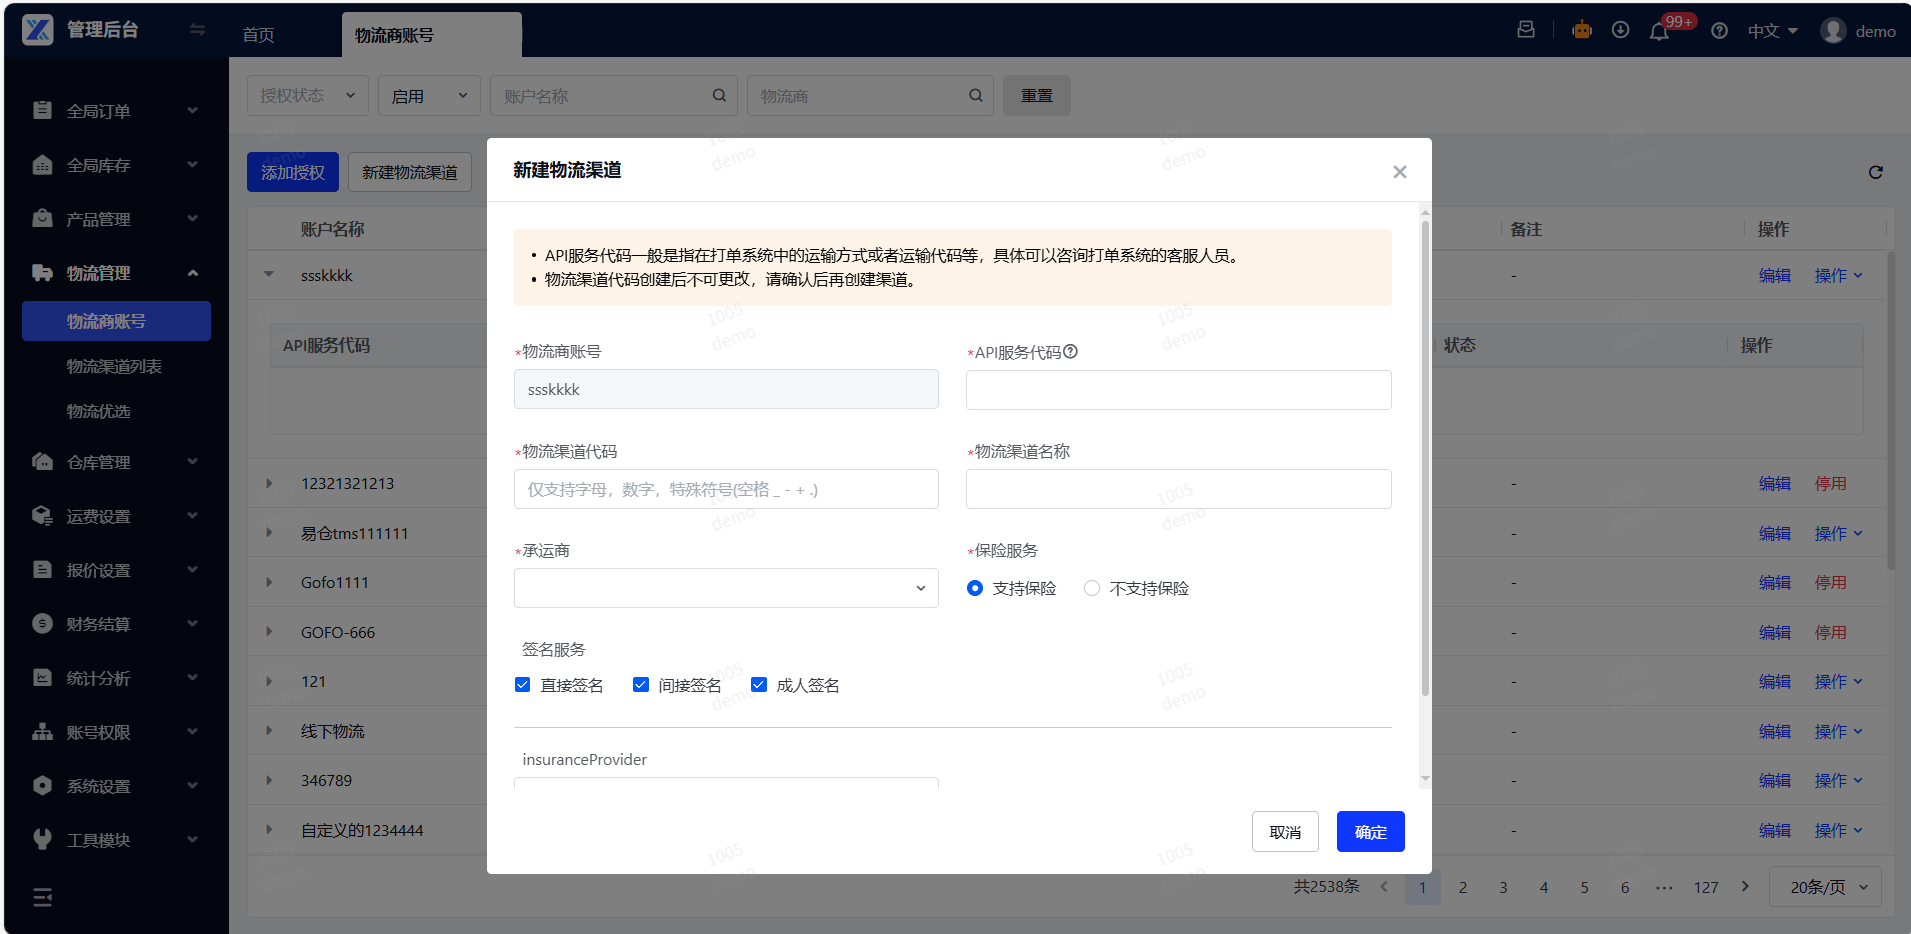Image resolution: width=1911 pixels, height=934 pixels.
Task: Open the 启用 status filter dropdown
Action: [429, 96]
